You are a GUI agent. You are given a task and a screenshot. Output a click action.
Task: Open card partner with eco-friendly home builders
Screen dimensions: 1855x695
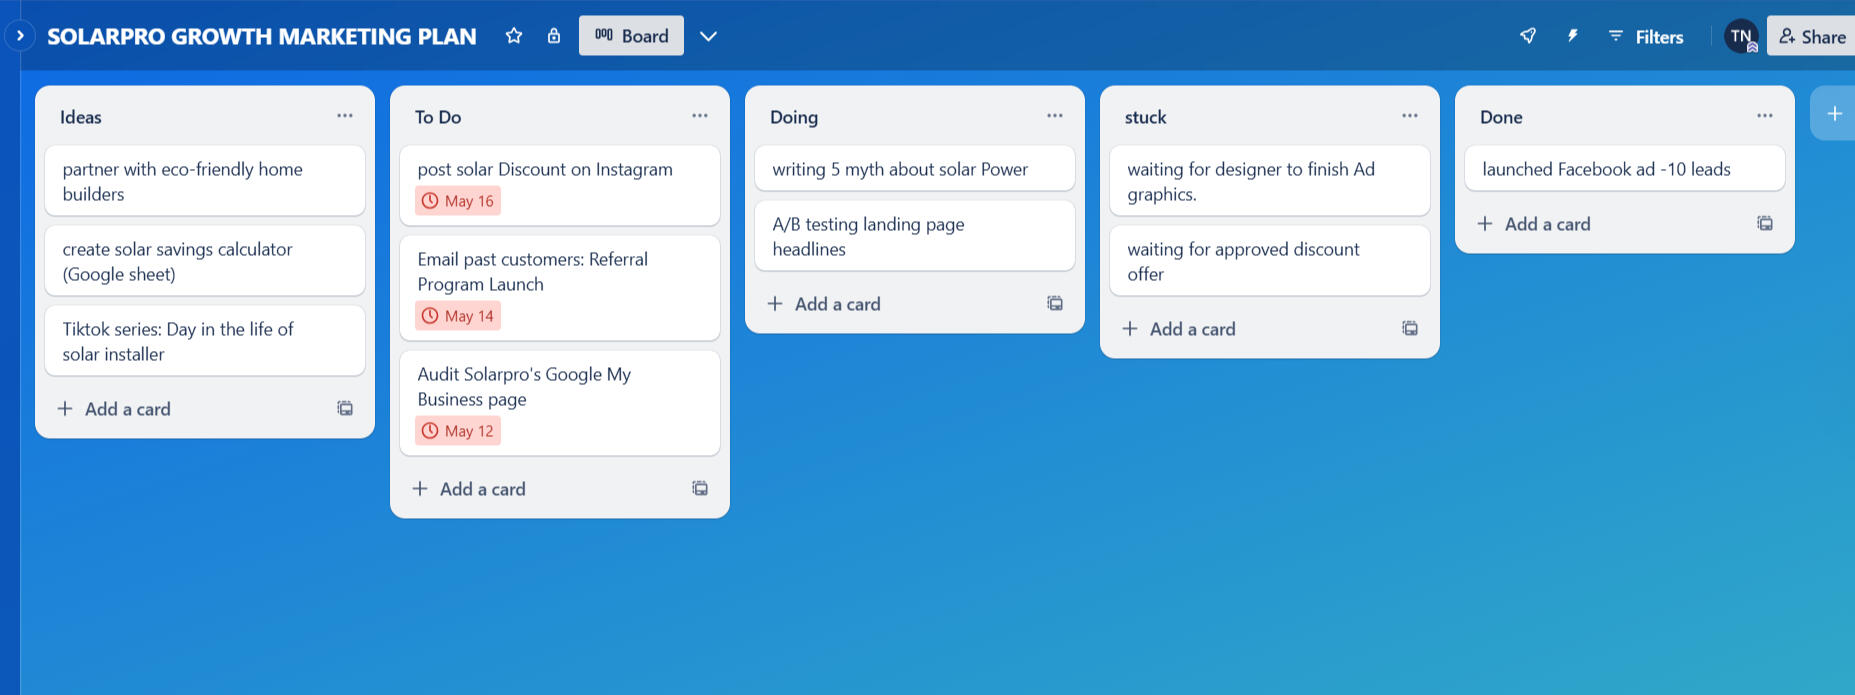click(205, 181)
